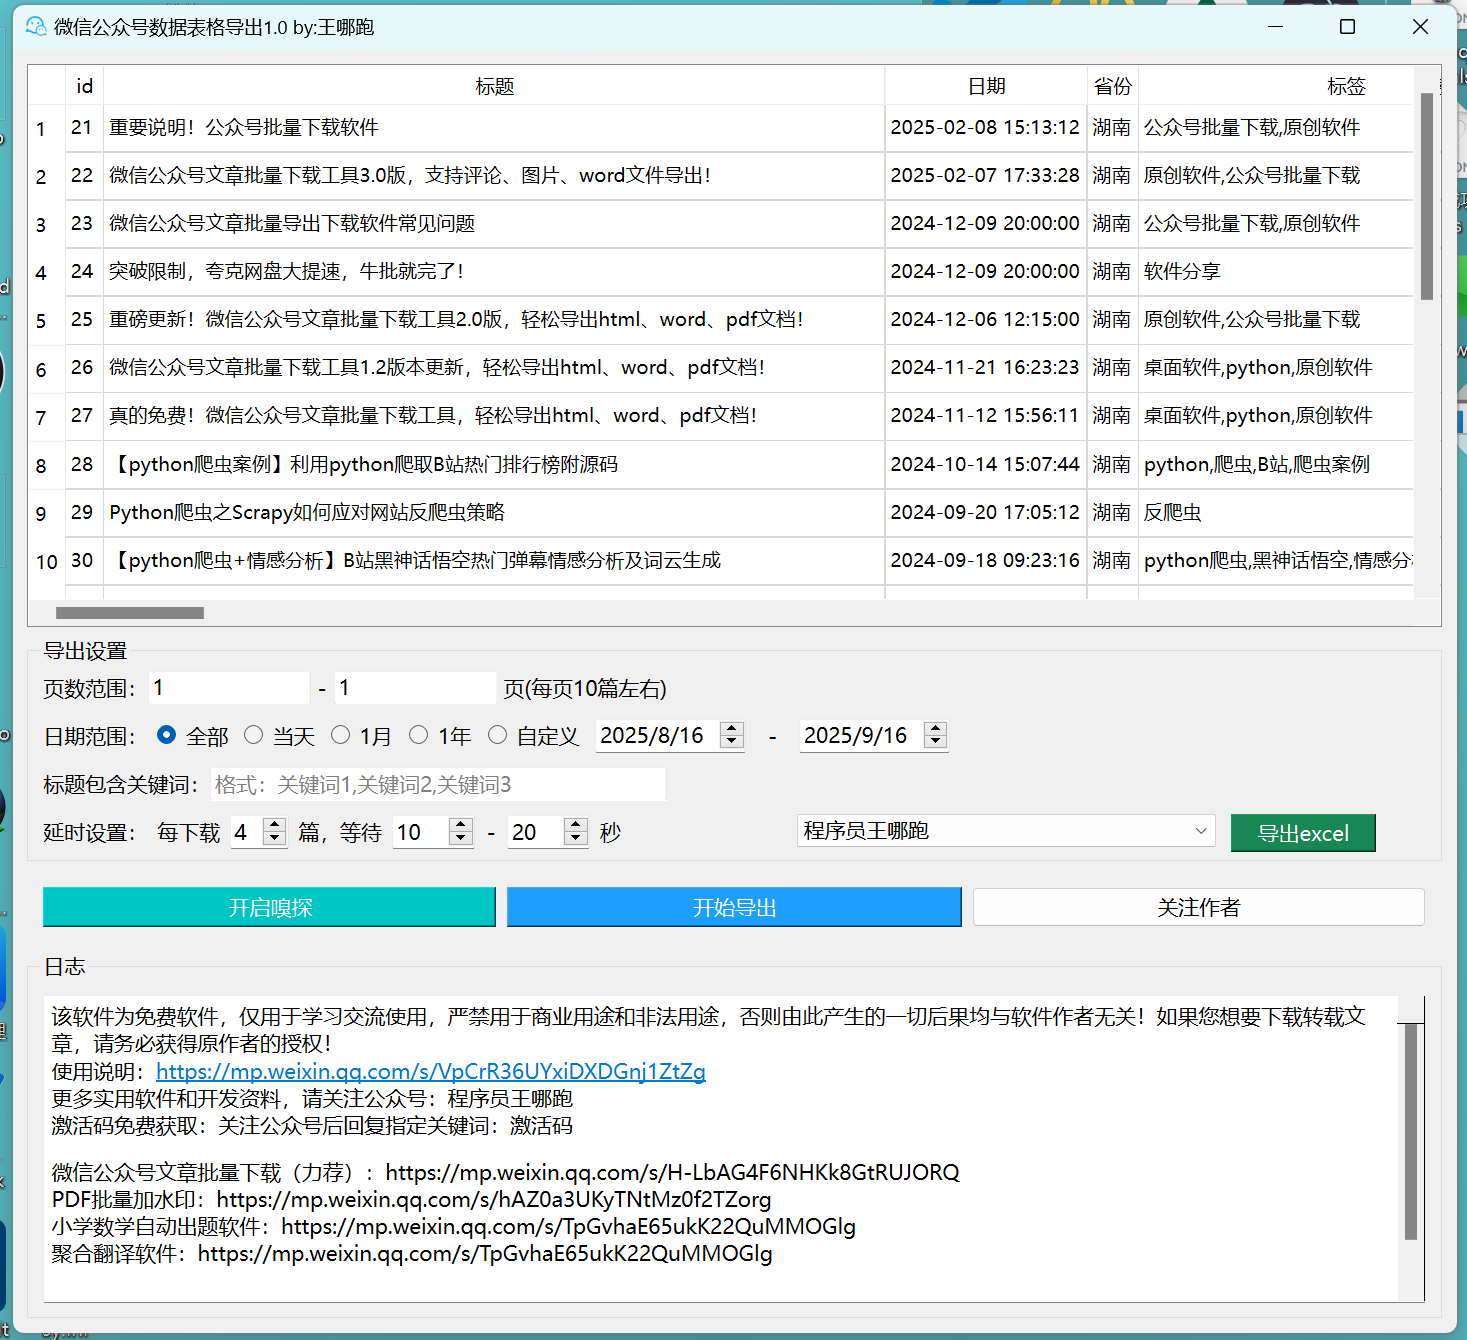Click the 日志 log panel scrollbar thumb
The image size is (1467, 1340).
(1411, 1131)
